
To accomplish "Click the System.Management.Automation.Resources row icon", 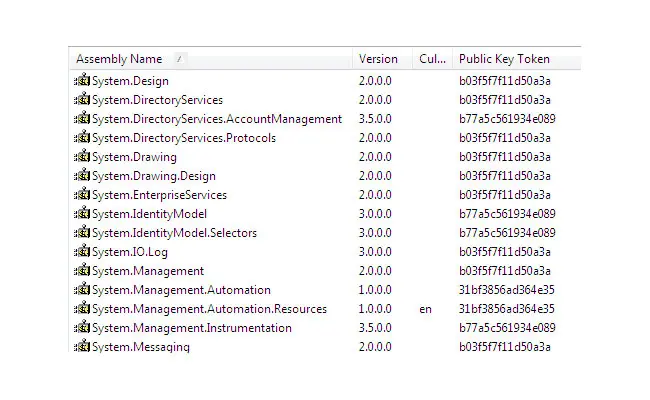I will 82,308.
